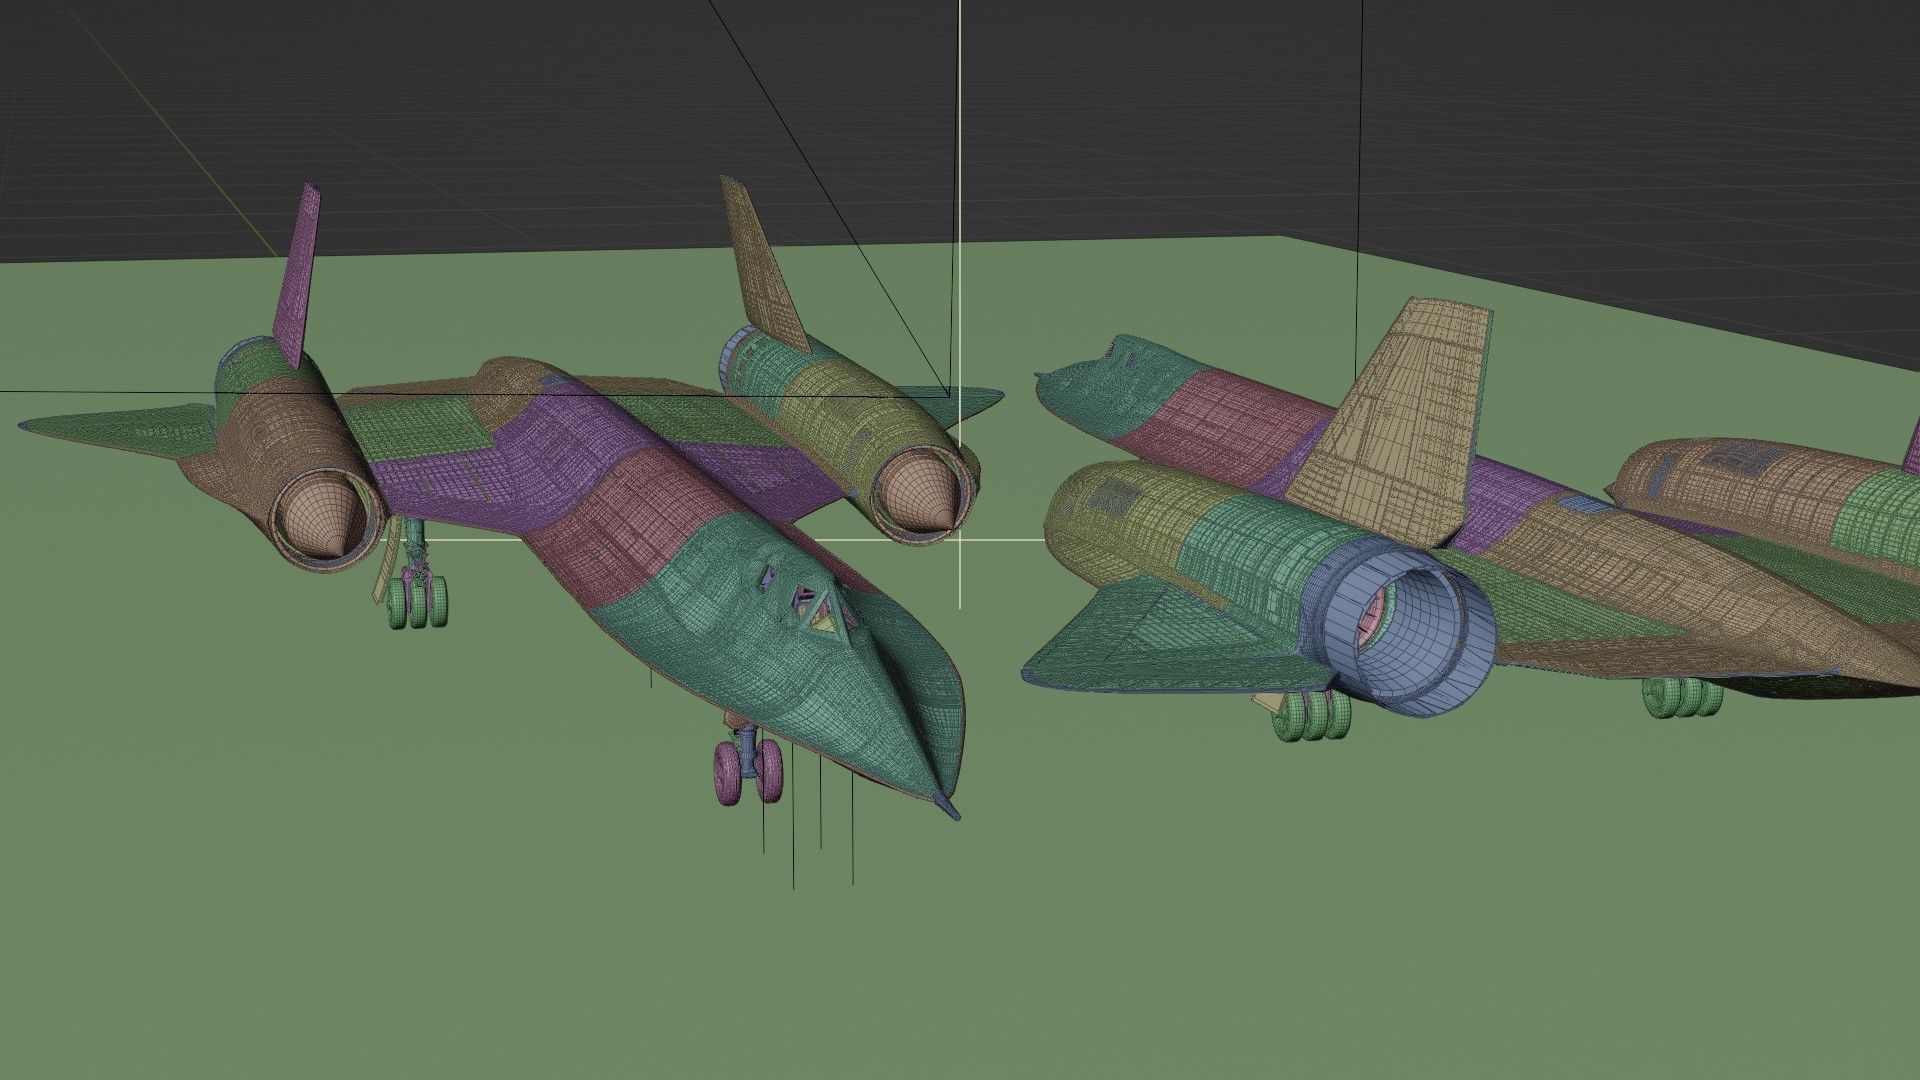This screenshot has width=1920, height=1080.
Task: Select the teal delta wing on right aircraft
Action: tap(1150, 640)
